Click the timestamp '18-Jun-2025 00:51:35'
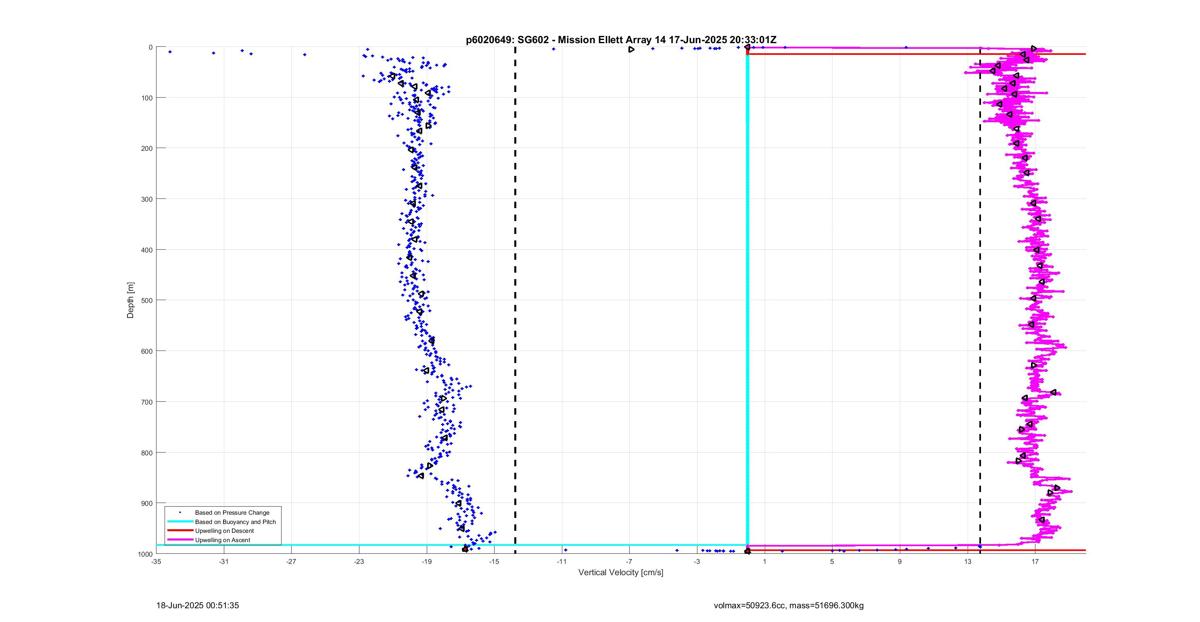Image resolution: width=1200 pixels, height=622 pixels. (x=198, y=606)
